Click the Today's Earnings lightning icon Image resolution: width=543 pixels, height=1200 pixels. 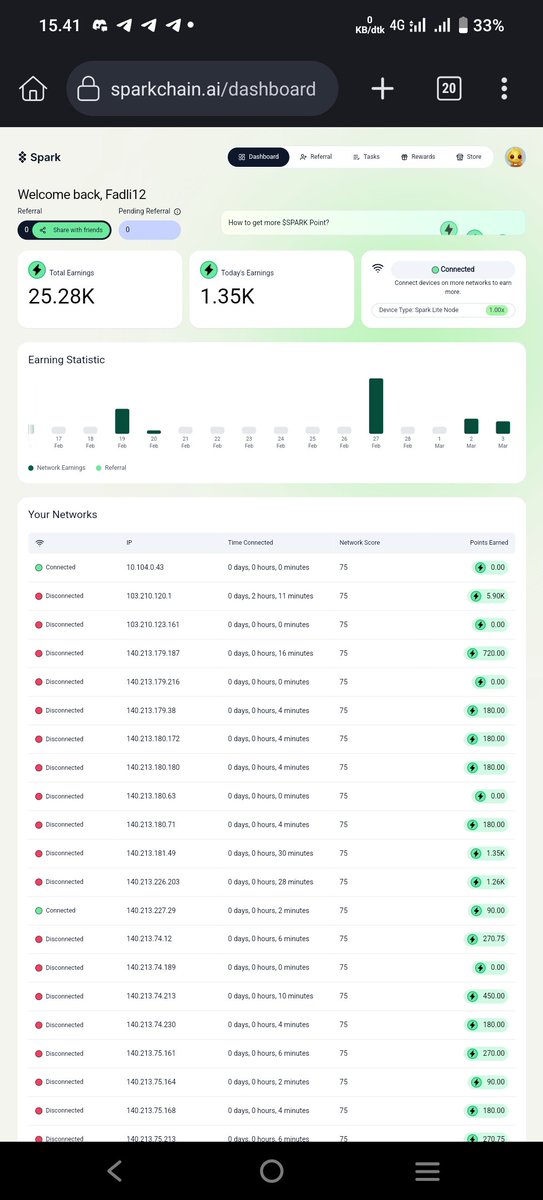point(209,270)
